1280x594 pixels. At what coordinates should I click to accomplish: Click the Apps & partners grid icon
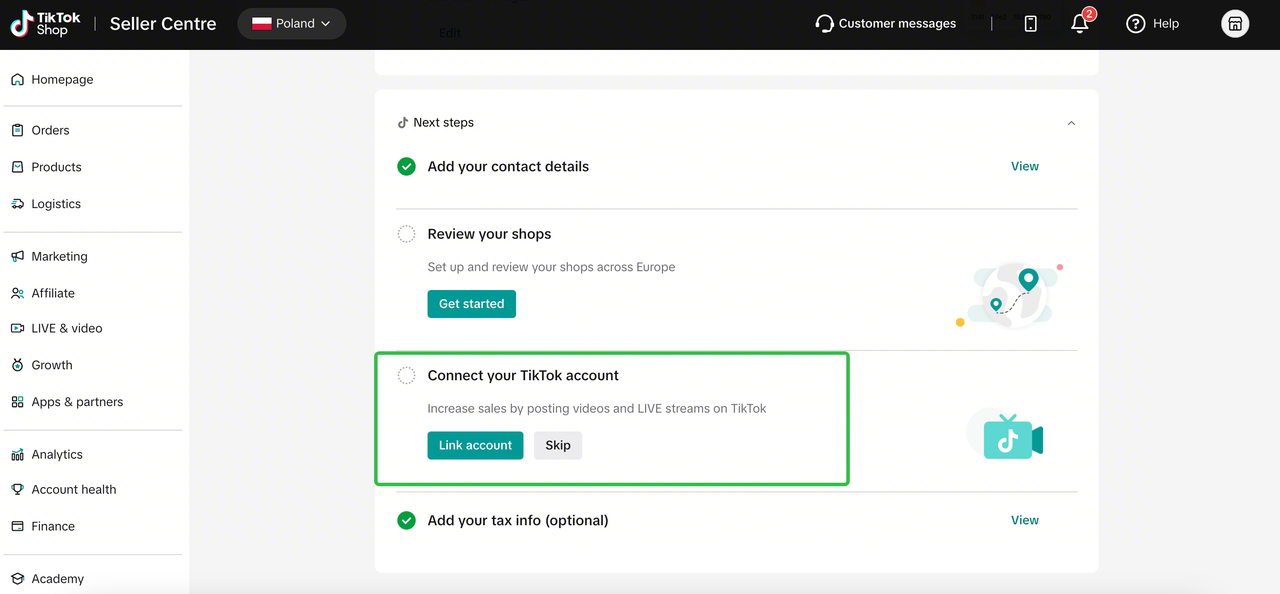[x=17, y=402]
